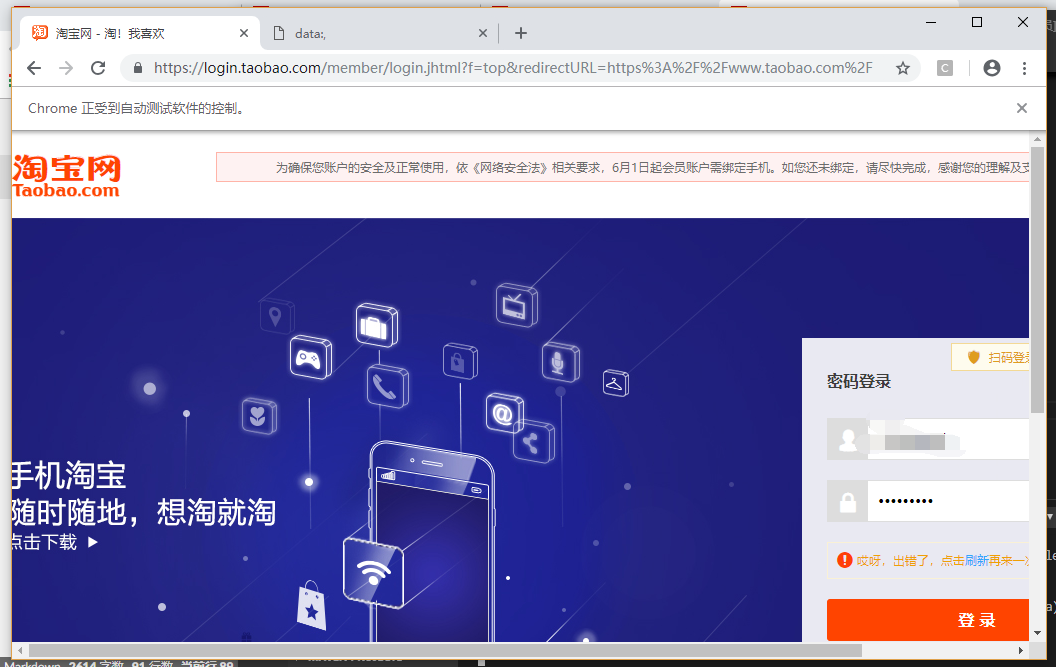Screen dimensions: 1056x667
Task: Close the Taobao tab
Action: [x=244, y=33]
